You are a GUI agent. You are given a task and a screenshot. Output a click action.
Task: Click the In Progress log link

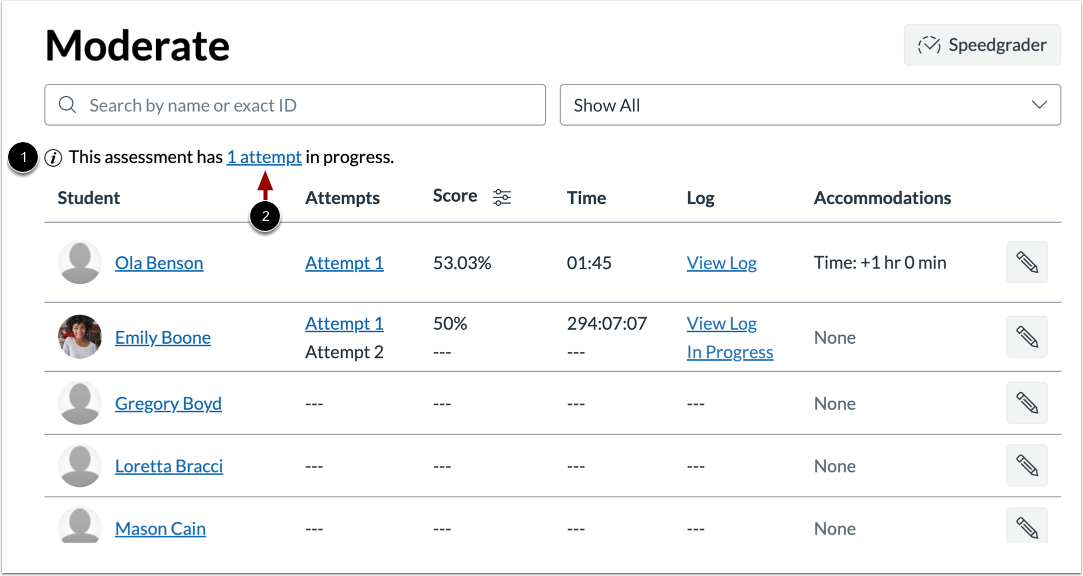click(x=729, y=352)
